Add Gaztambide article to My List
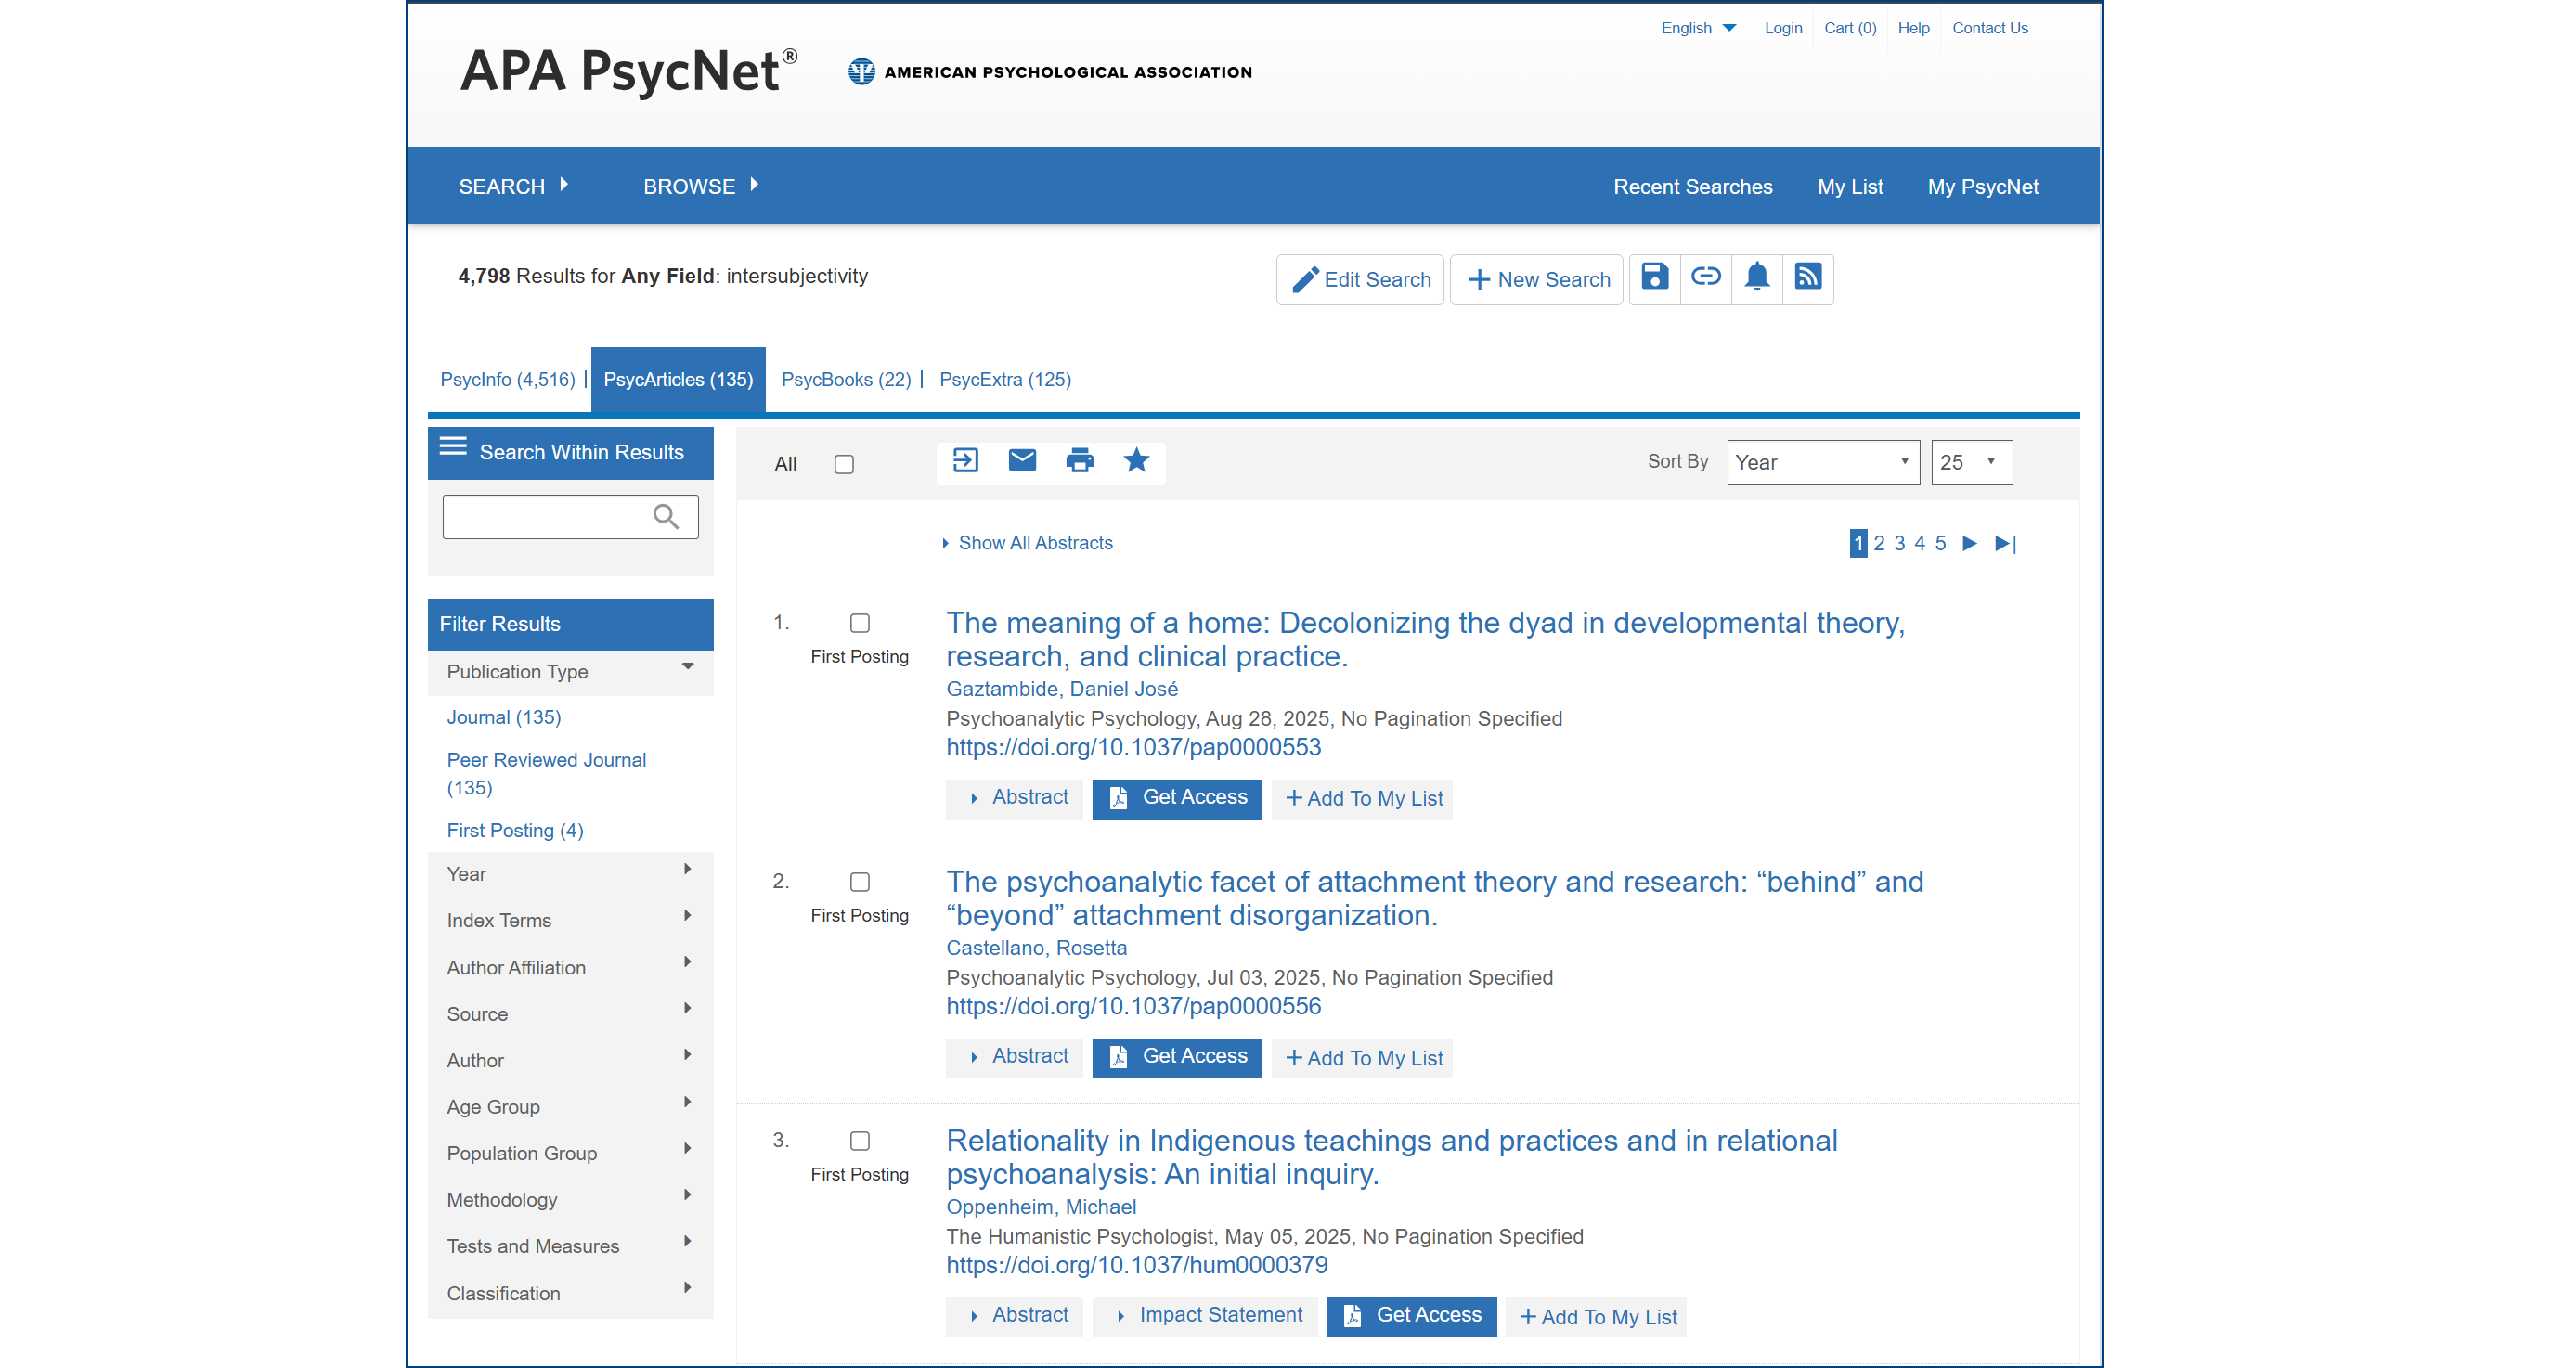The image size is (2576, 1368). [x=1363, y=798]
